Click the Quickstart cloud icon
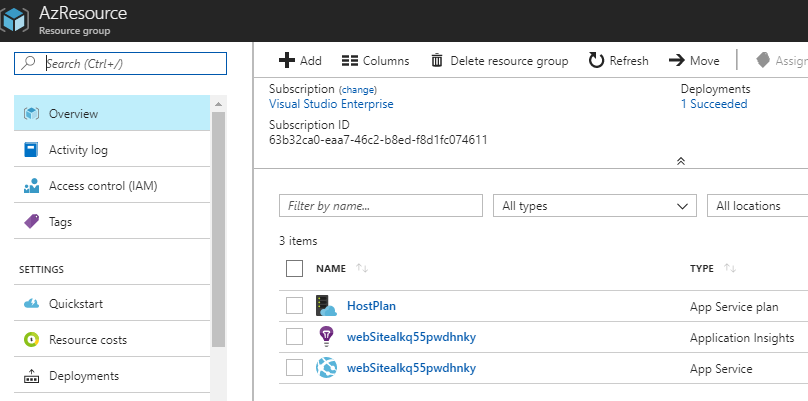The image size is (808, 401). pos(31,304)
